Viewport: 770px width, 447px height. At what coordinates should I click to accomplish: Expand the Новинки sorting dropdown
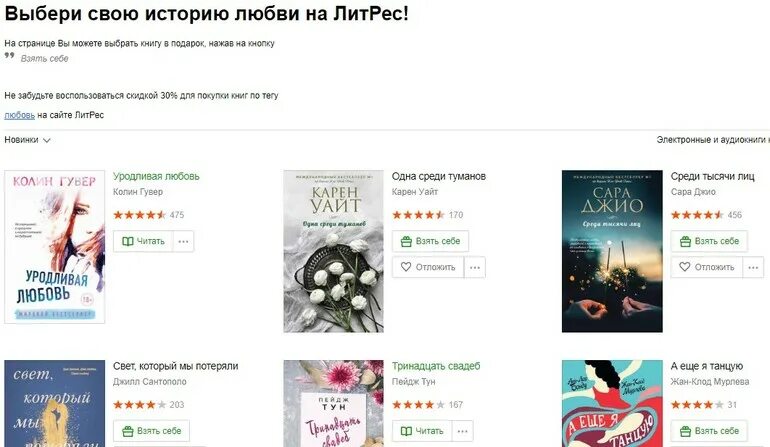pos(28,140)
